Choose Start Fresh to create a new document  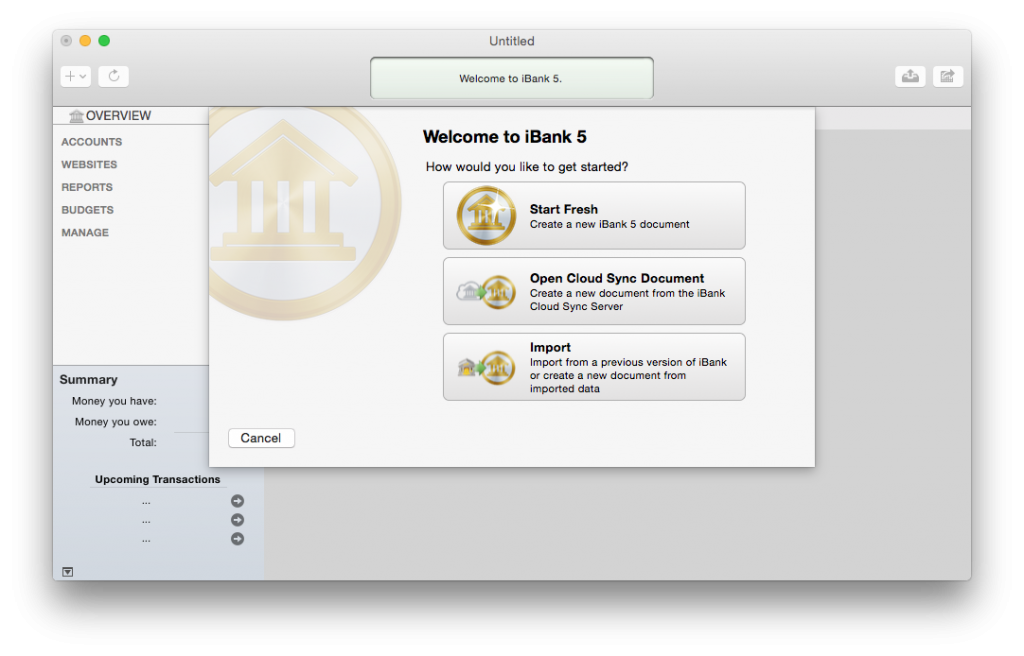(594, 216)
